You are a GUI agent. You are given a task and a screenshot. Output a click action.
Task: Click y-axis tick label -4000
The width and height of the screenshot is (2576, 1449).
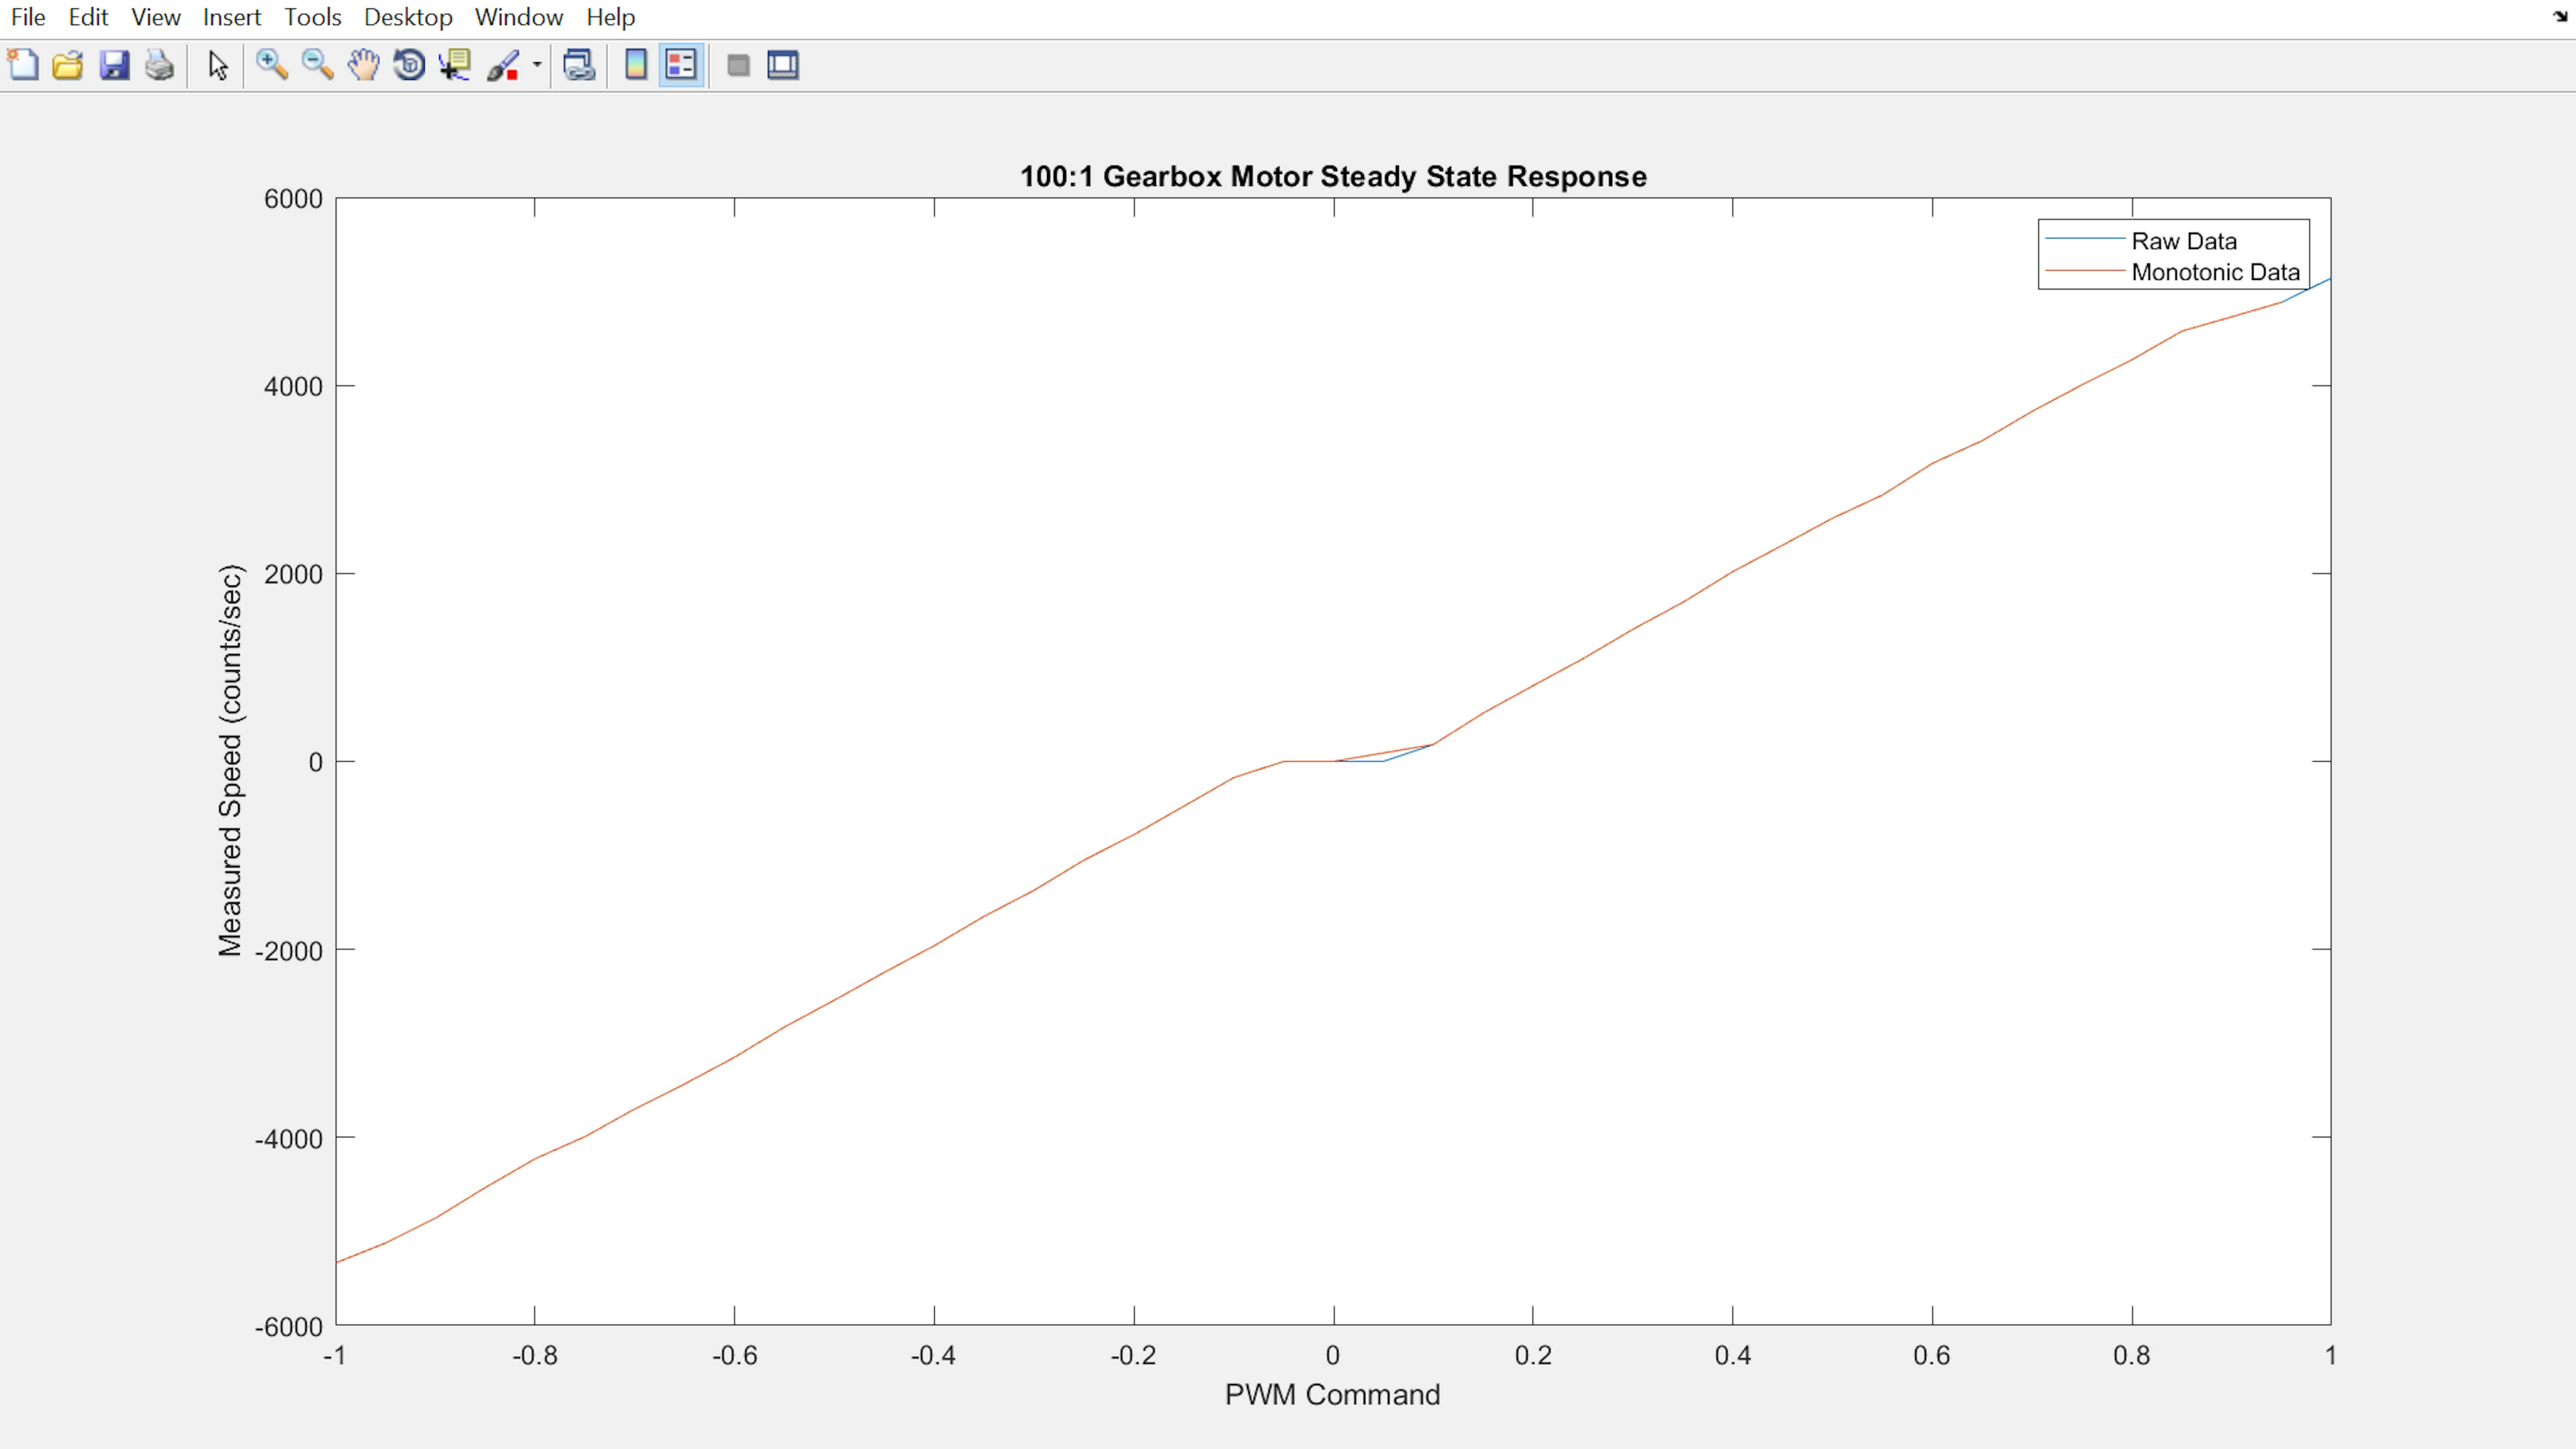tap(289, 1138)
